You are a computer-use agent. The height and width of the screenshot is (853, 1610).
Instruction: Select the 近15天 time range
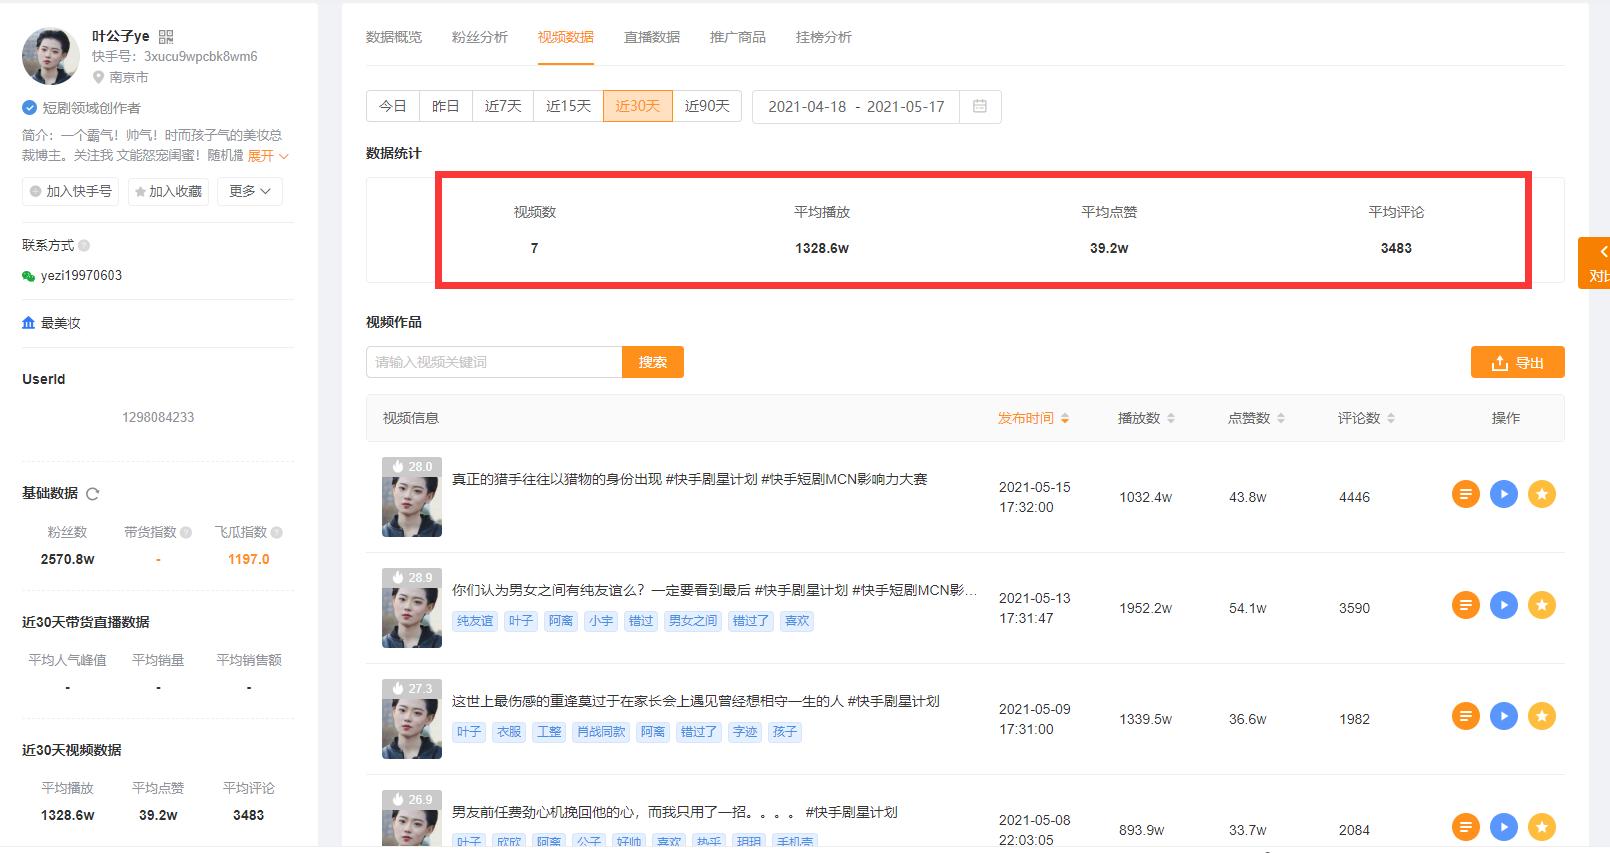coord(568,106)
